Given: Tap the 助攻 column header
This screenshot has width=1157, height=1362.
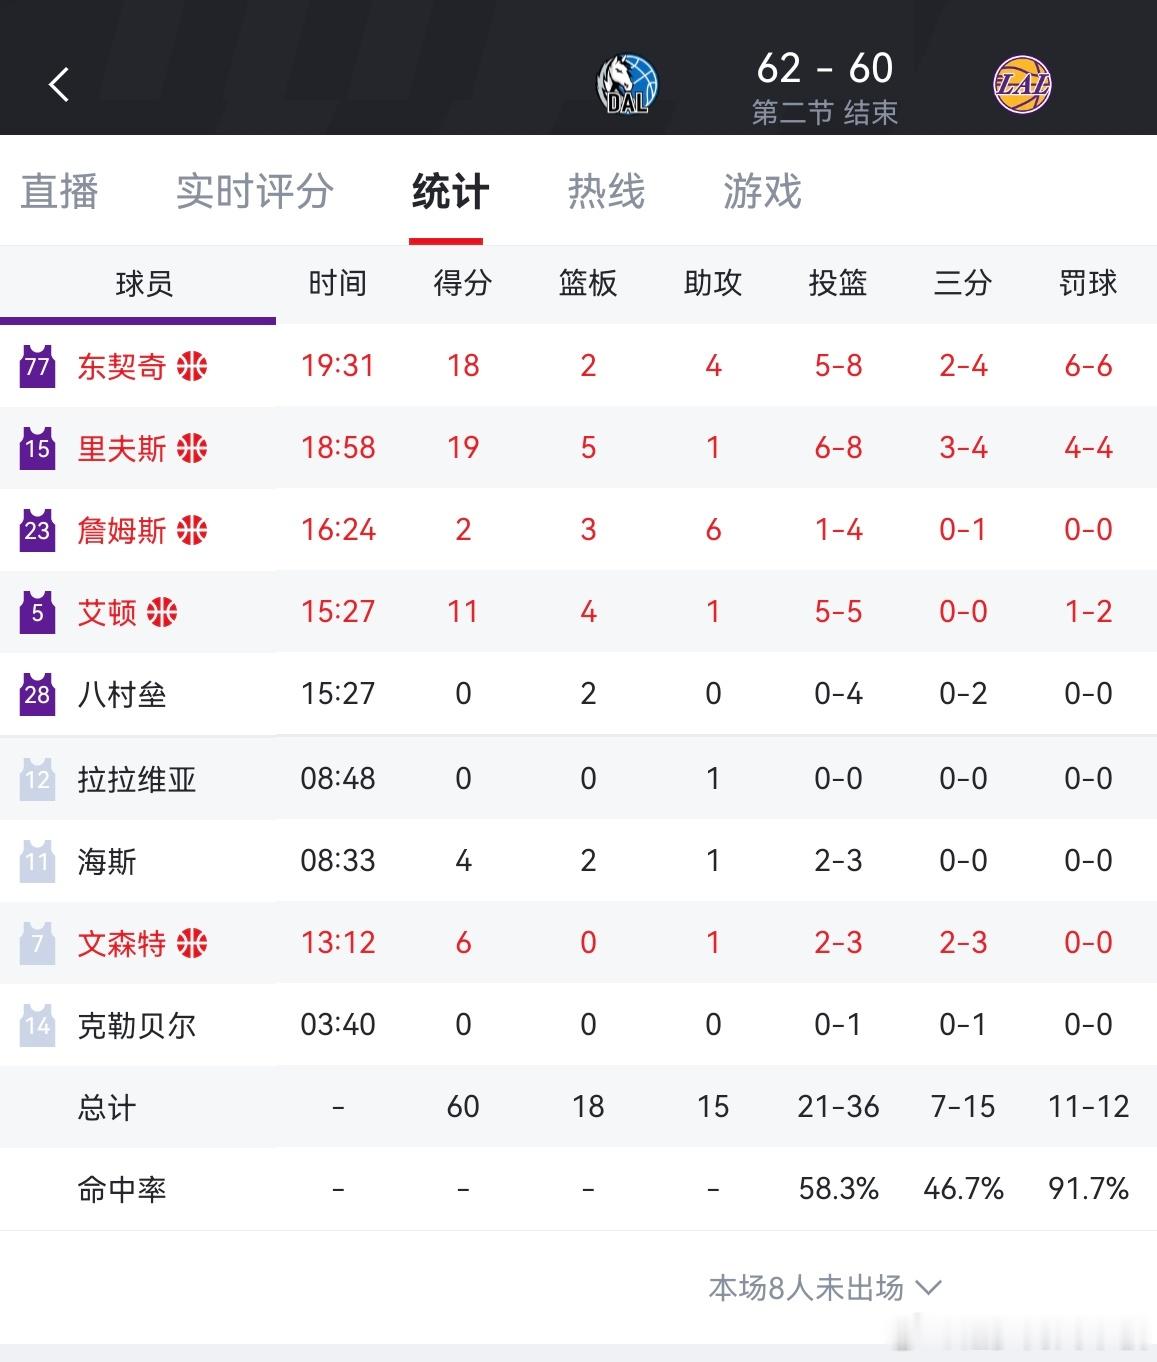Looking at the screenshot, I should (713, 283).
